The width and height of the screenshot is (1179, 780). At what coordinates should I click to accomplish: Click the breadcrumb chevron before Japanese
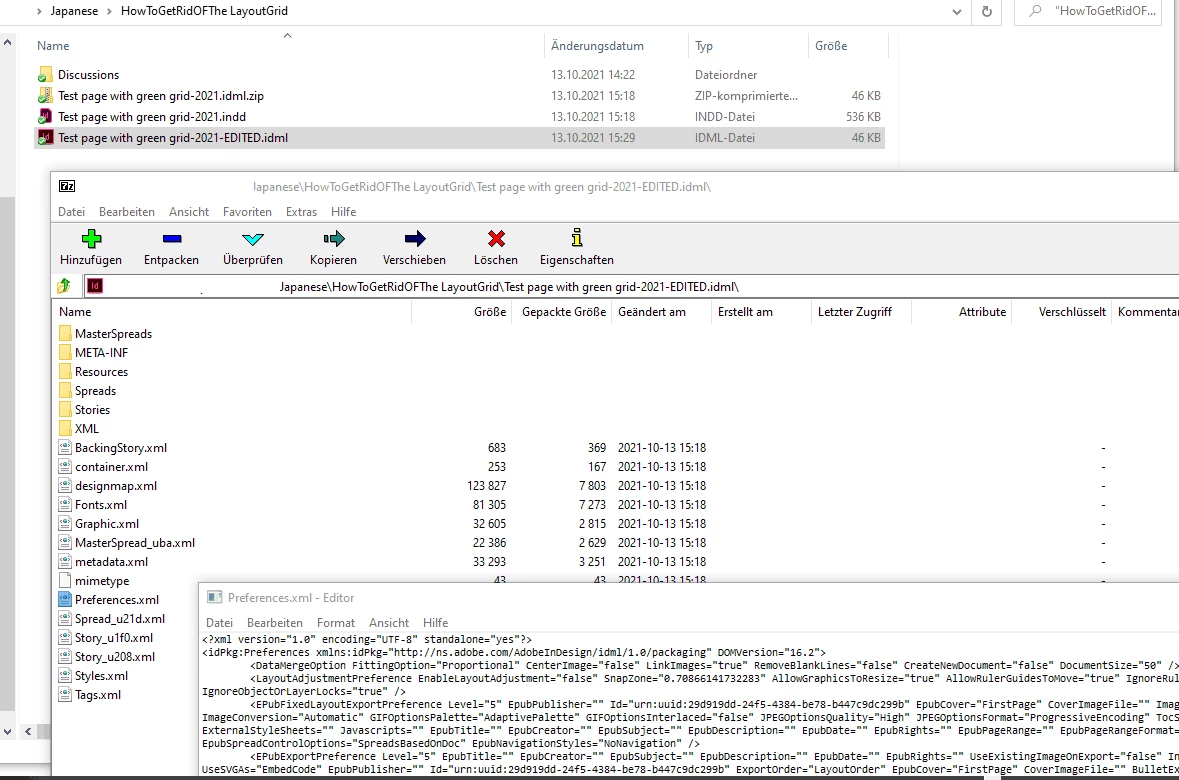pos(39,11)
